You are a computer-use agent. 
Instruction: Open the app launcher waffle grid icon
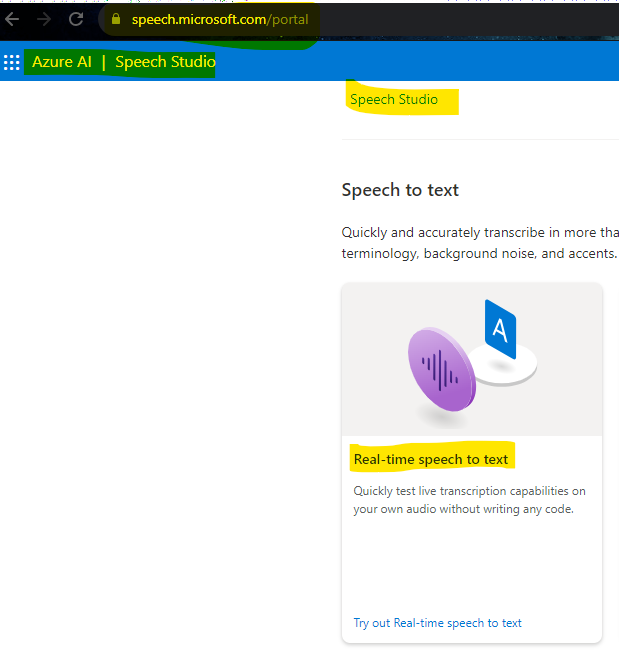point(12,63)
